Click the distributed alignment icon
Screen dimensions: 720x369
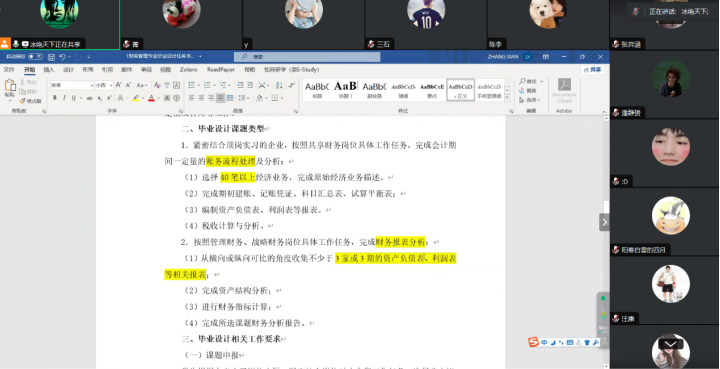(x=230, y=98)
